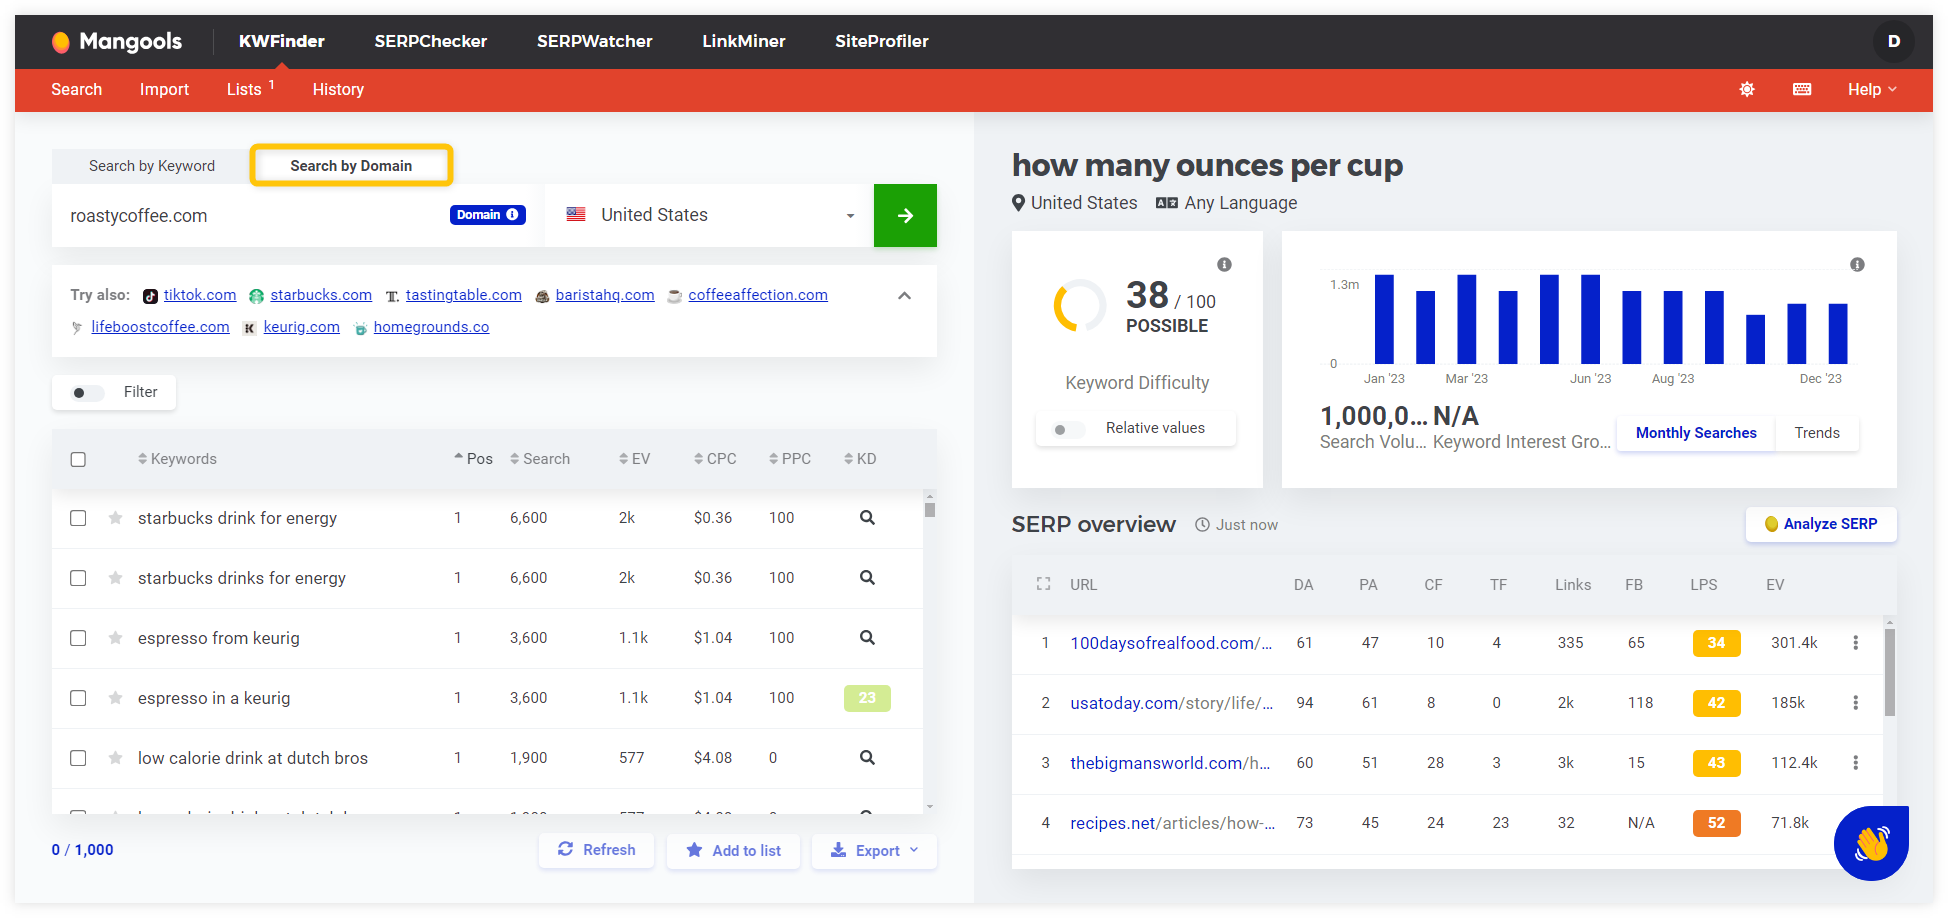Click the Keyword Difficulty info icon
Screen dimensions: 1948x918
[1224, 264]
